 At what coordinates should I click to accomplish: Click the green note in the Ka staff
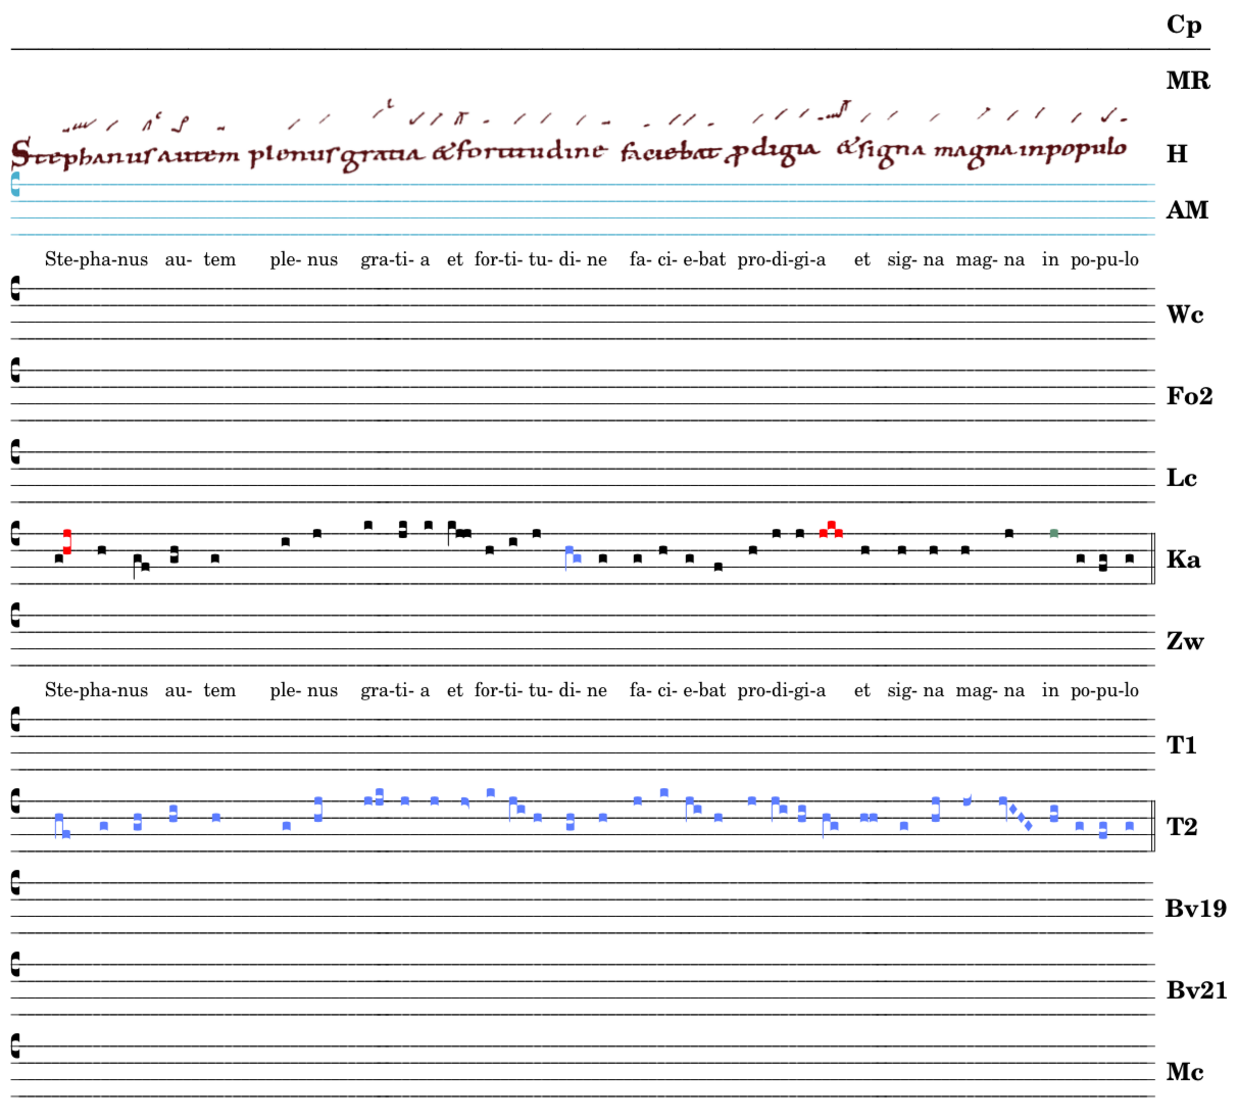(1054, 533)
